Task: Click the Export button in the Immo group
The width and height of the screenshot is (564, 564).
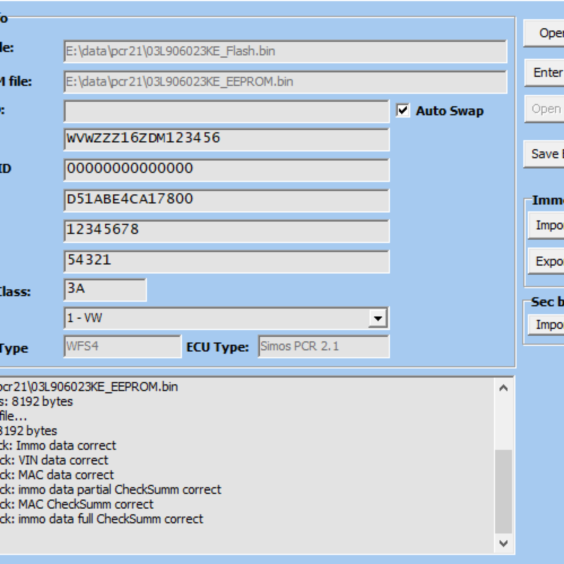Action: click(x=546, y=261)
